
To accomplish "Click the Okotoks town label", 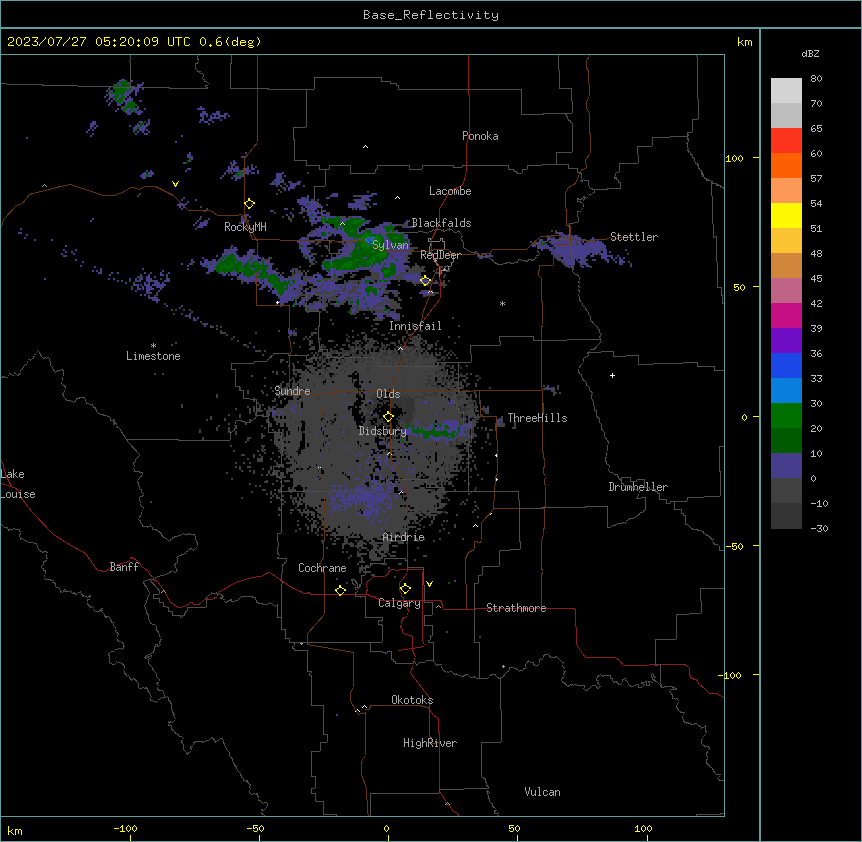I will pos(412,700).
